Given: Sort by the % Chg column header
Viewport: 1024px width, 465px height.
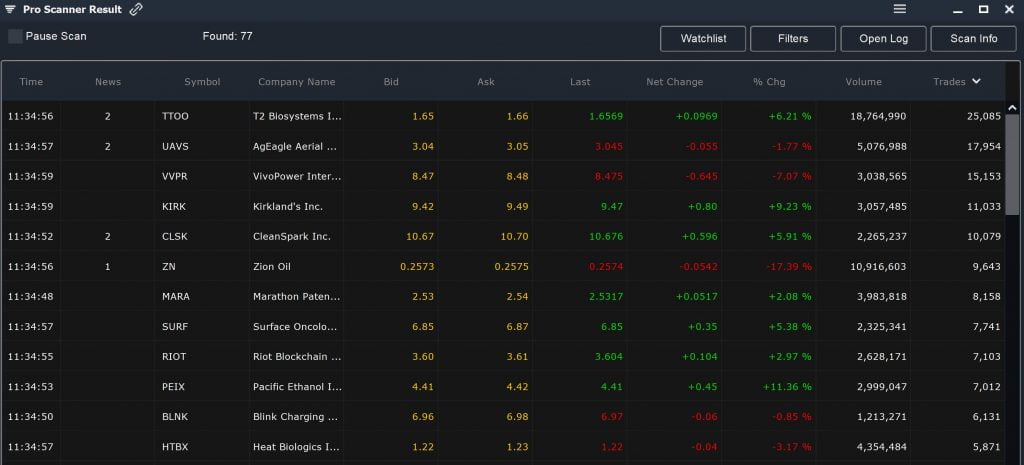Looking at the screenshot, I should tap(769, 82).
